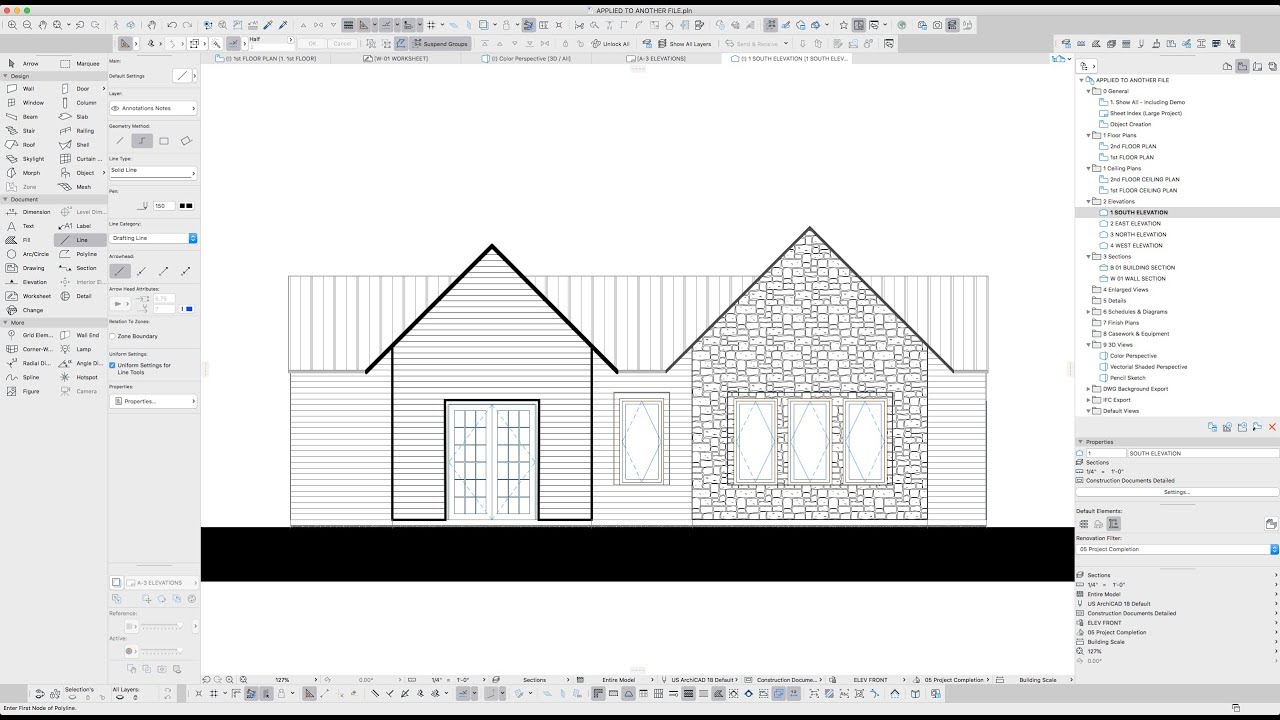
Task: Click the pen weight 150 field
Action: 162,206
